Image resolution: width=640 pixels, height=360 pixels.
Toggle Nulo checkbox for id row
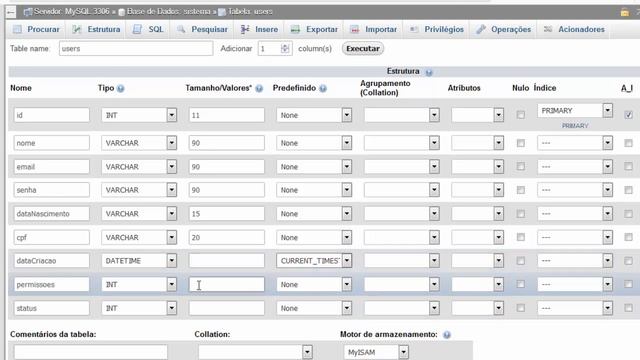click(x=520, y=115)
